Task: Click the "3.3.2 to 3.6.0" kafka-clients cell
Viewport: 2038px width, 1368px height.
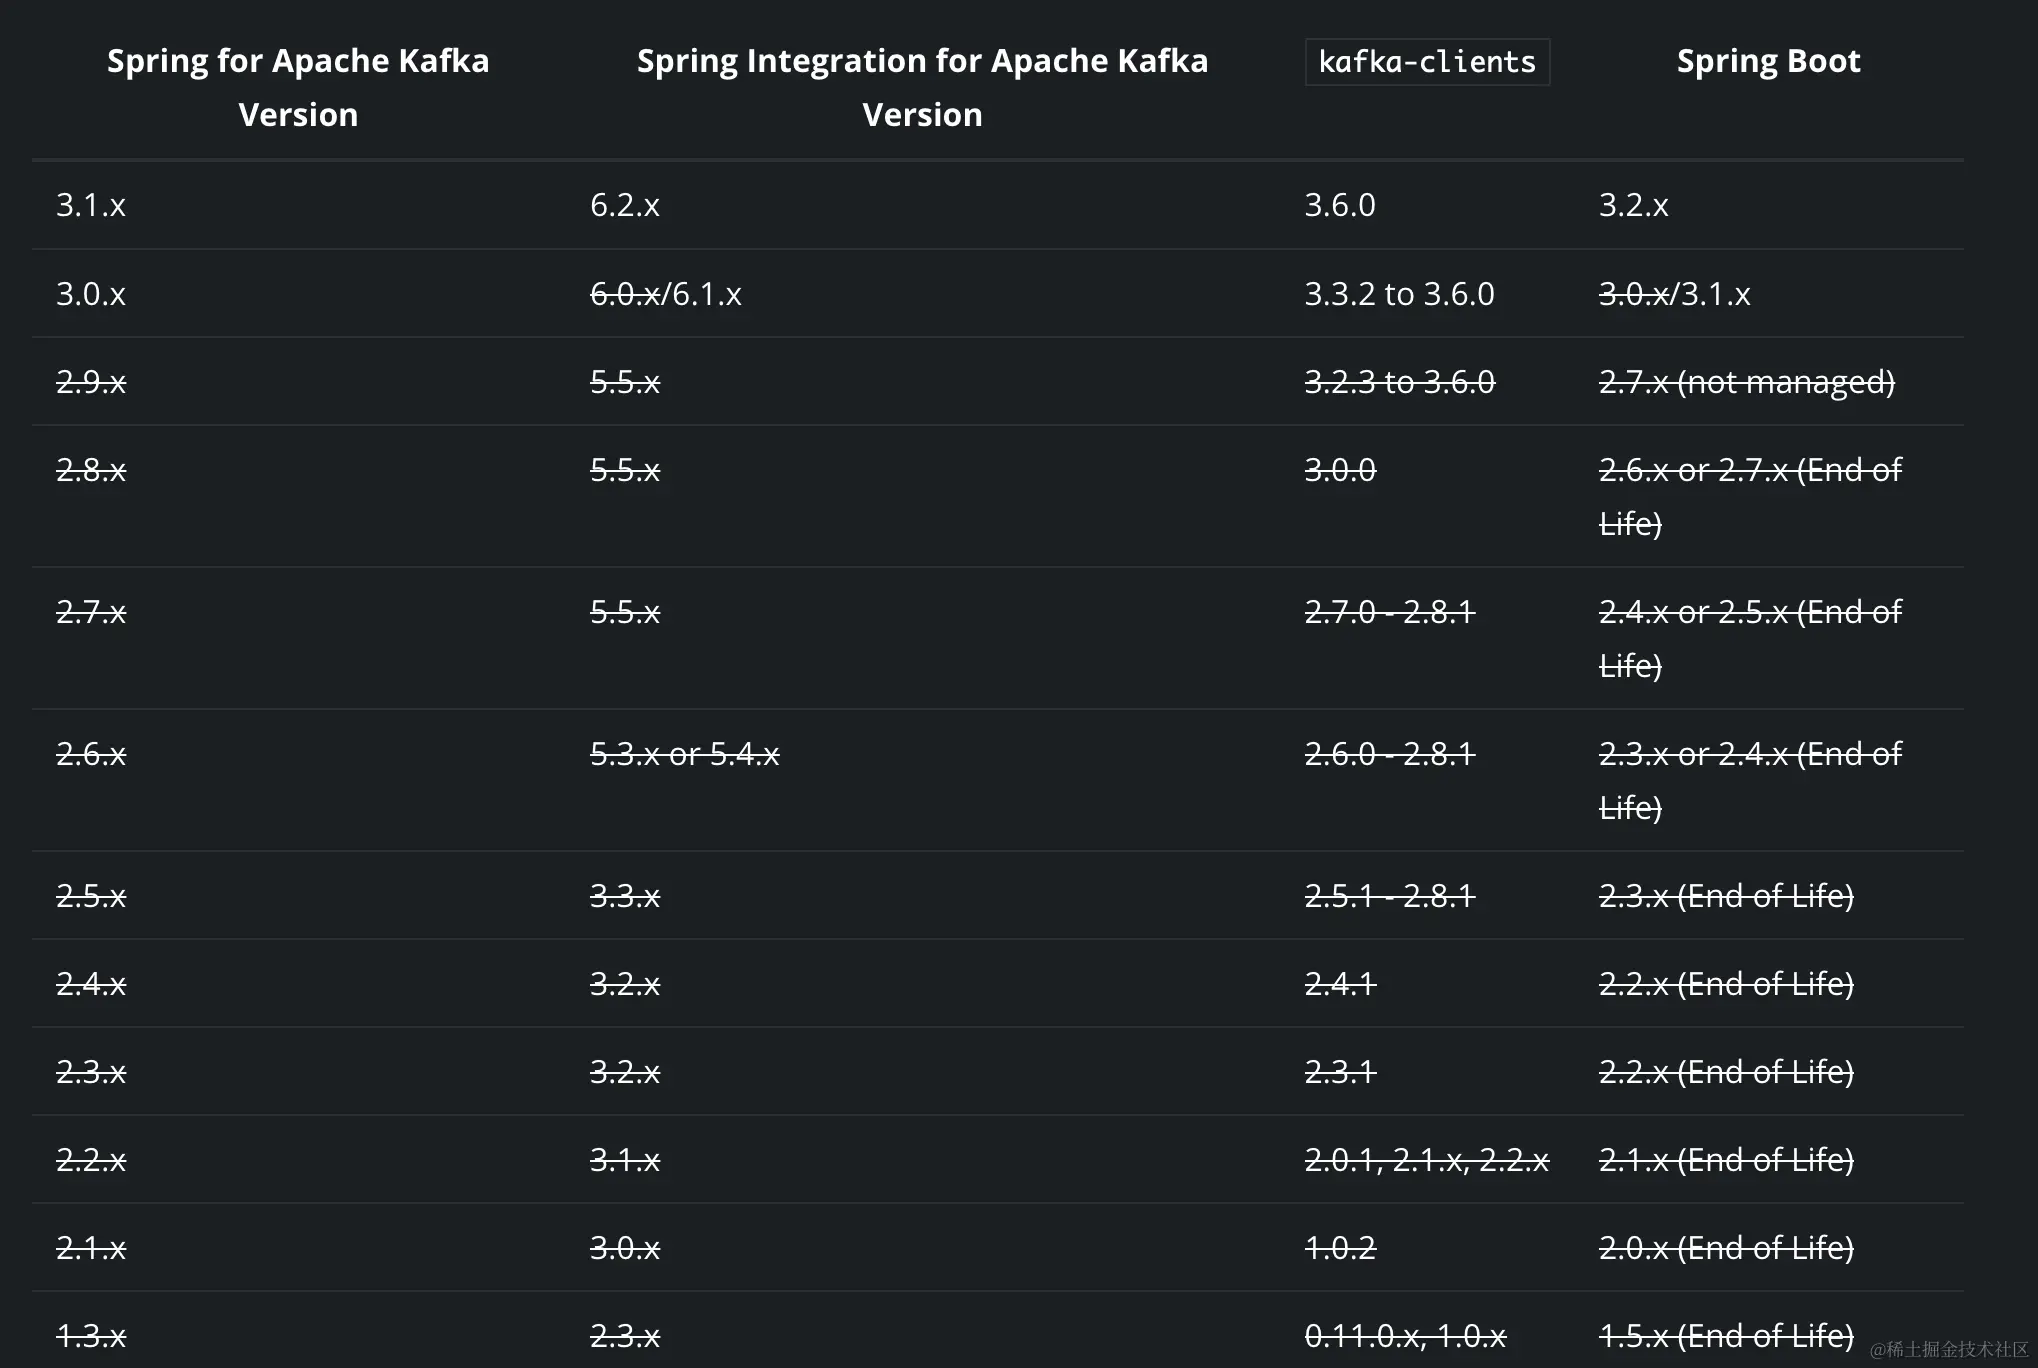Action: pyautogui.click(x=1399, y=294)
